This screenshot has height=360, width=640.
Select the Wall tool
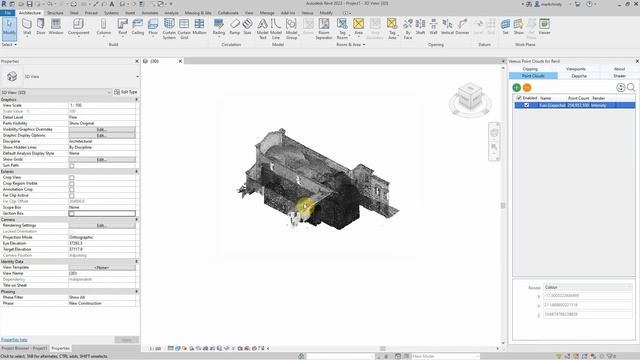tap(27, 27)
